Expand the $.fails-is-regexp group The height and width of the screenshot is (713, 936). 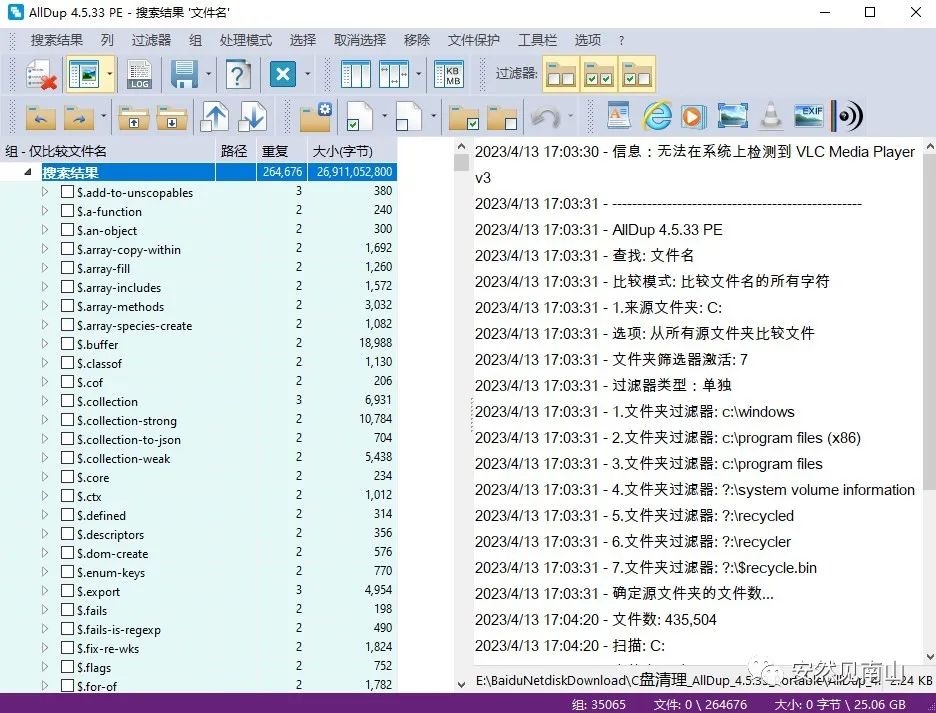pos(45,628)
